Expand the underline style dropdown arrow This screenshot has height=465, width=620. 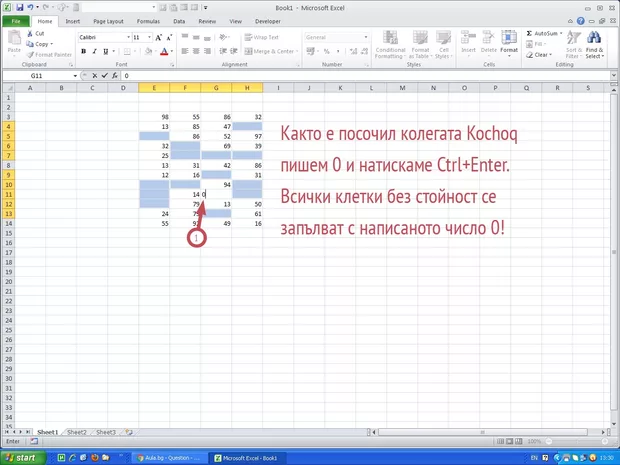click(x=113, y=51)
